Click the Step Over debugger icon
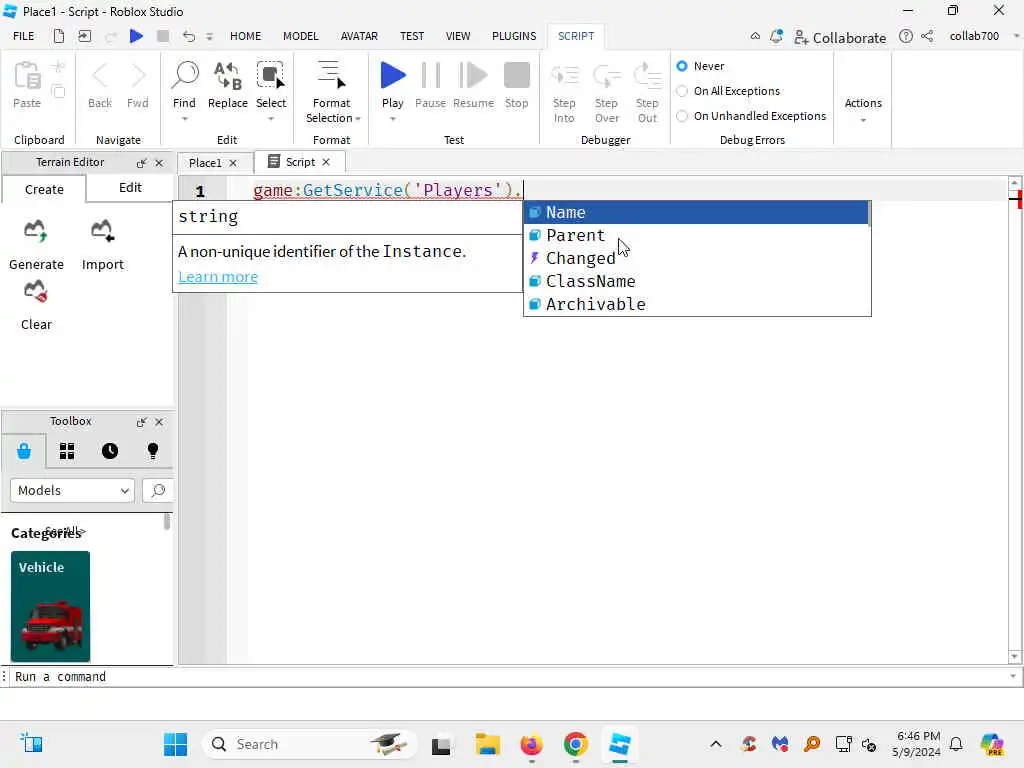Image resolution: width=1024 pixels, height=768 pixels. [x=606, y=76]
